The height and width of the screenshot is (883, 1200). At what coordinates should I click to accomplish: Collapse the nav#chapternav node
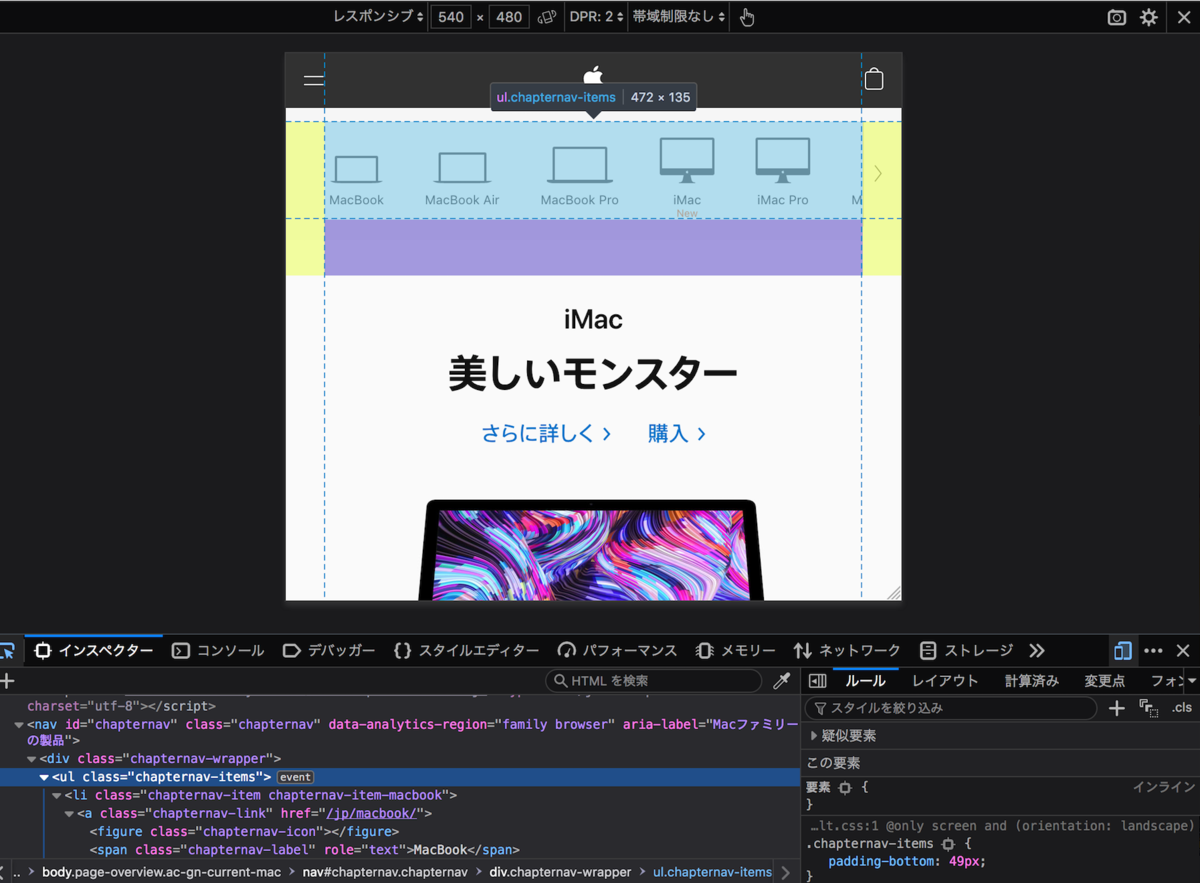pos(19,724)
